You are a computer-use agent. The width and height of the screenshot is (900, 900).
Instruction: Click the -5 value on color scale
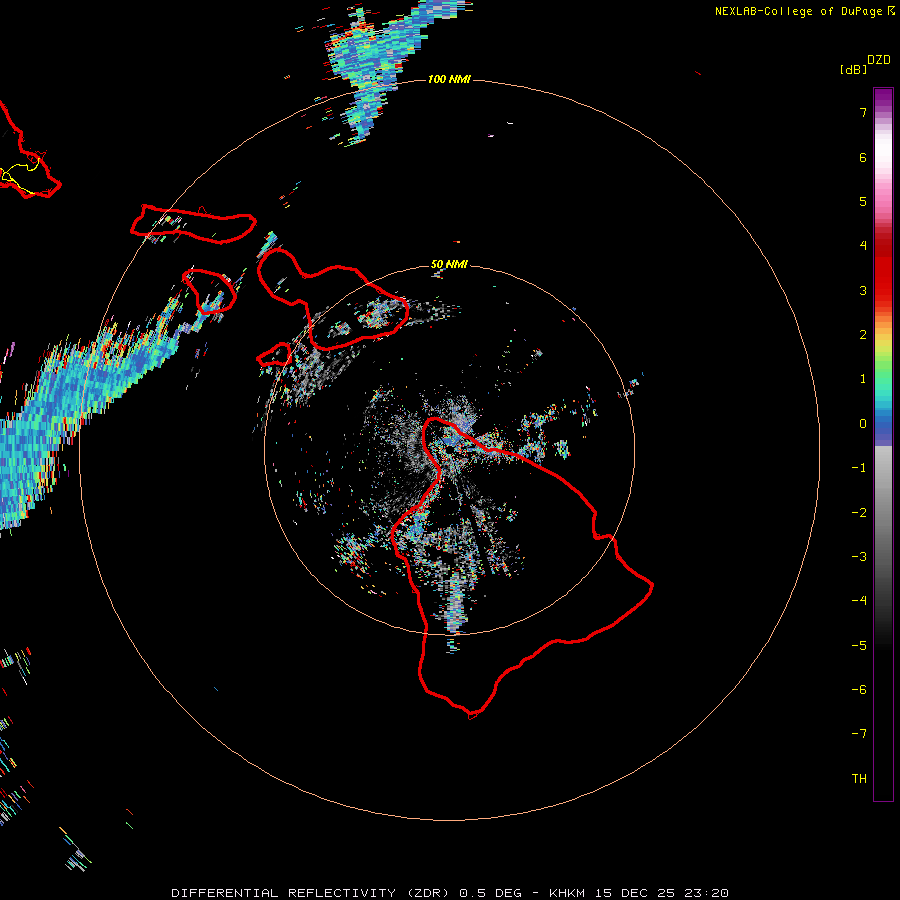coord(859,646)
